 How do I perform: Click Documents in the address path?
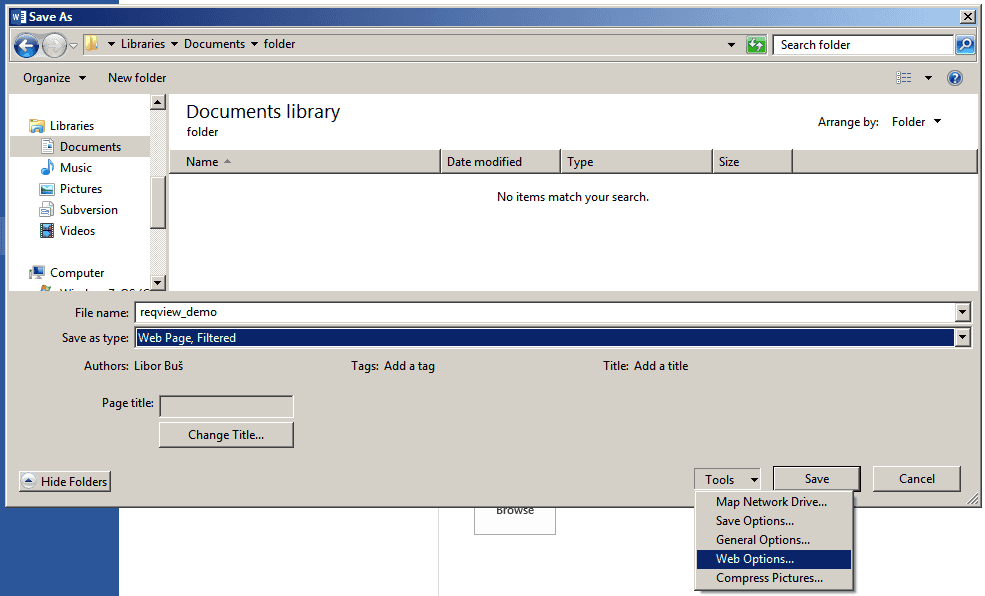coord(214,44)
